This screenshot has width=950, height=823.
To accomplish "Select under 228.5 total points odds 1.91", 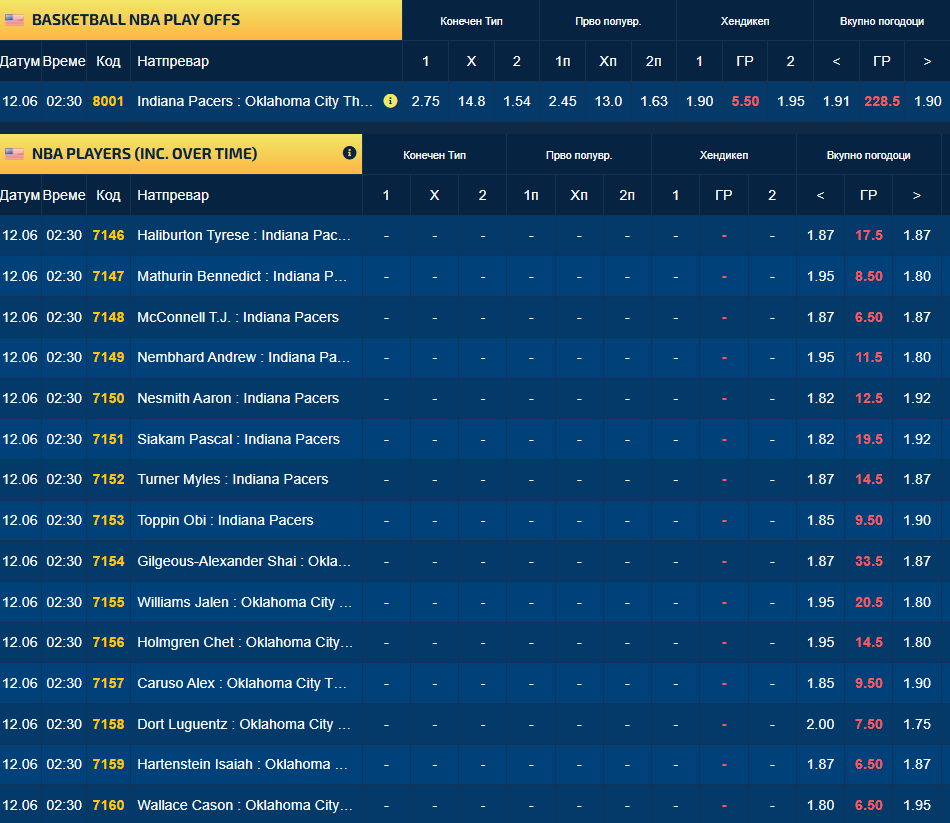I will pyautogui.click(x=836, y=101).
